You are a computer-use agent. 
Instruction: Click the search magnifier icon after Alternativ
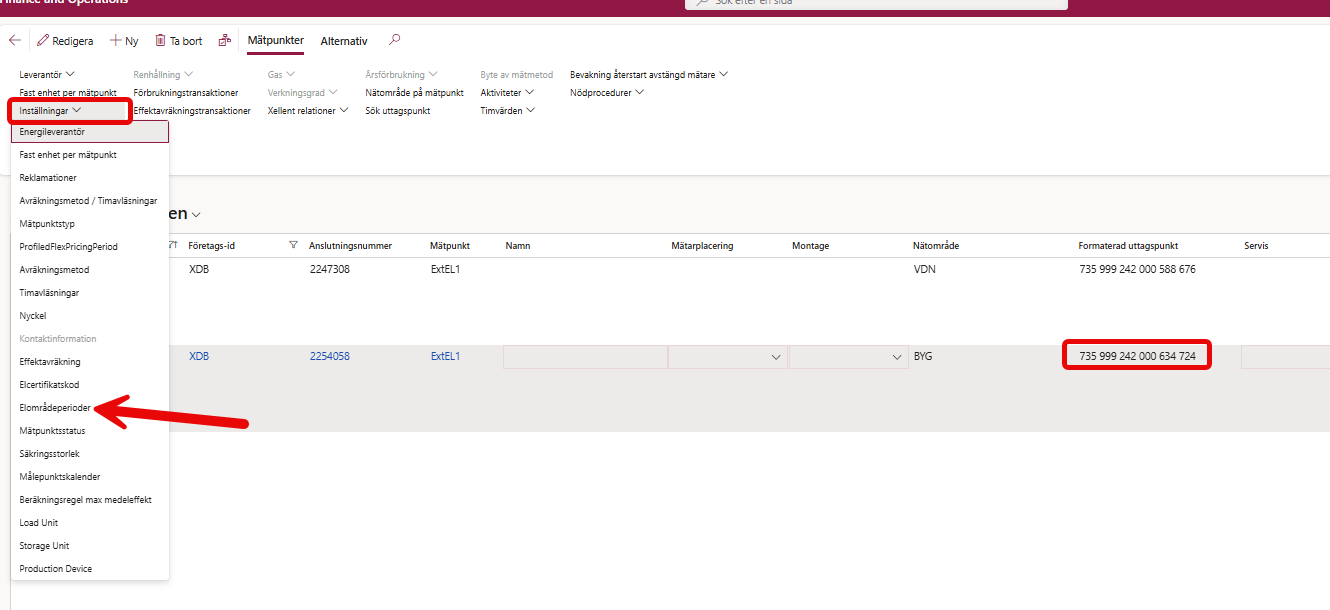[394, 40]
